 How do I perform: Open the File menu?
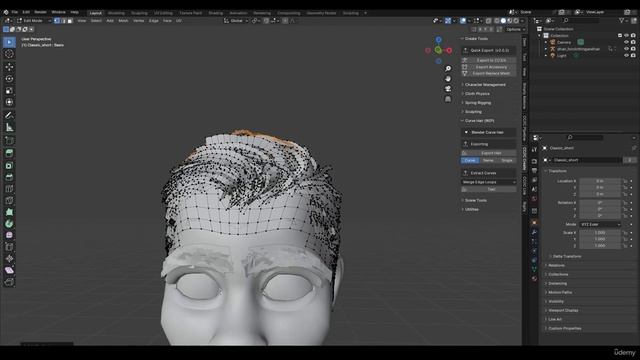point(15,12)
